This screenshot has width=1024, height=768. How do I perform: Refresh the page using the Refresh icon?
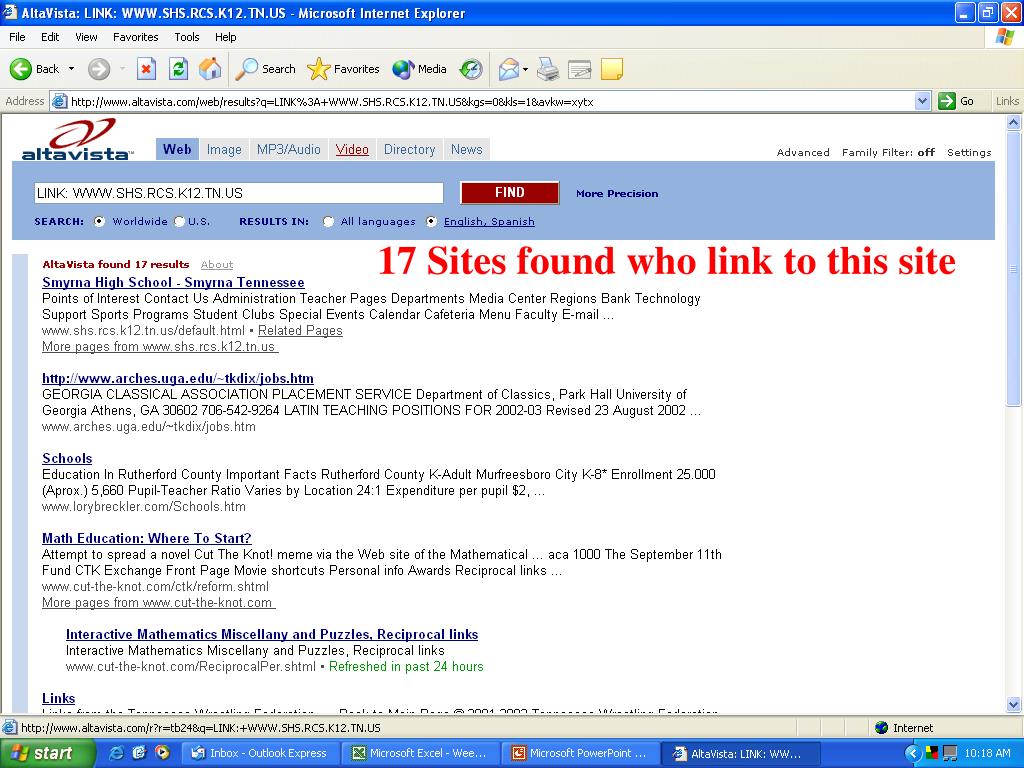point(178,69)
